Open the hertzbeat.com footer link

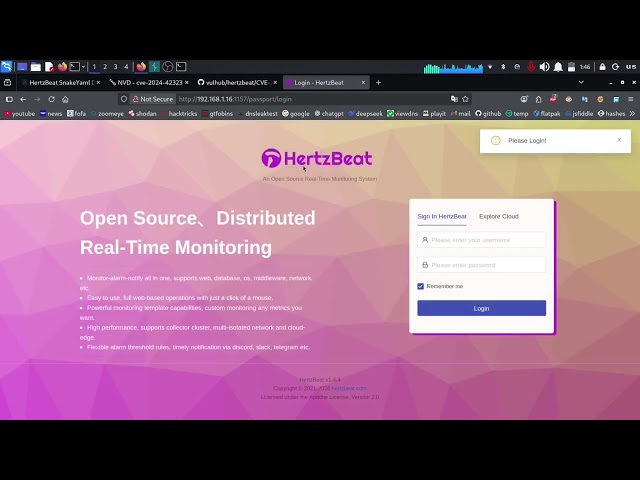point(349,388)
